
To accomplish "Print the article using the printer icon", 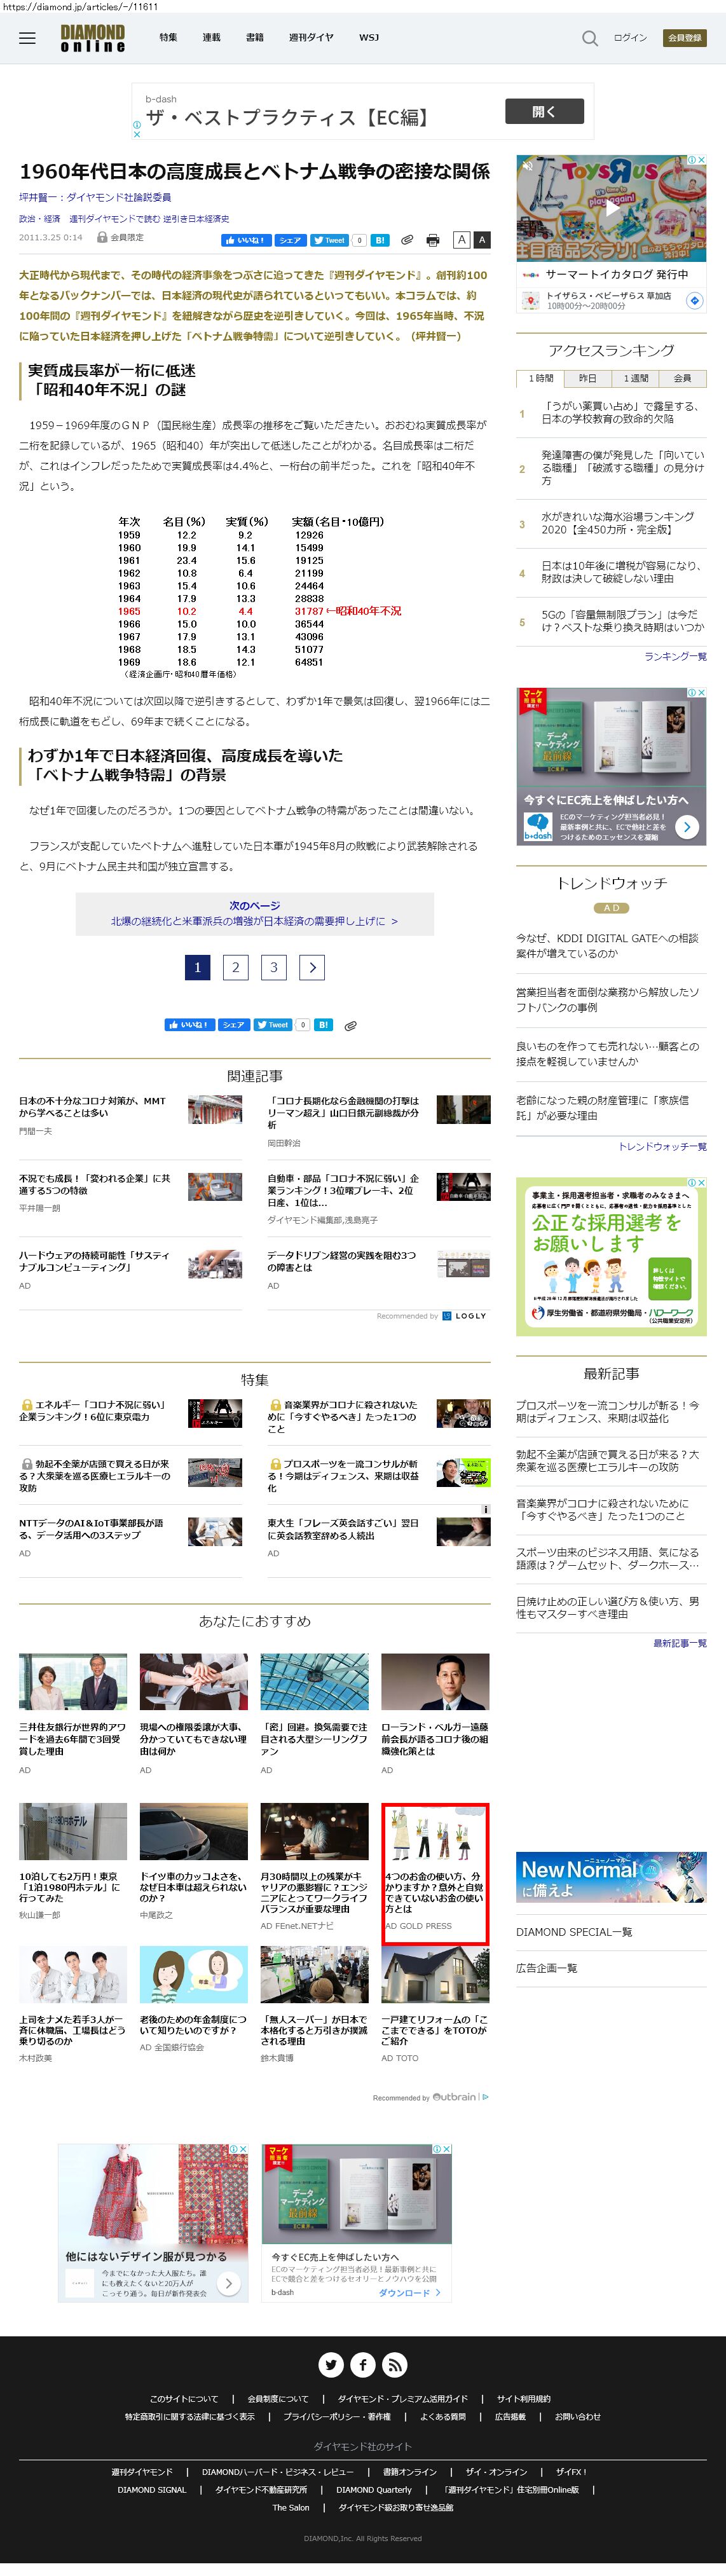I will pos(432,240).
